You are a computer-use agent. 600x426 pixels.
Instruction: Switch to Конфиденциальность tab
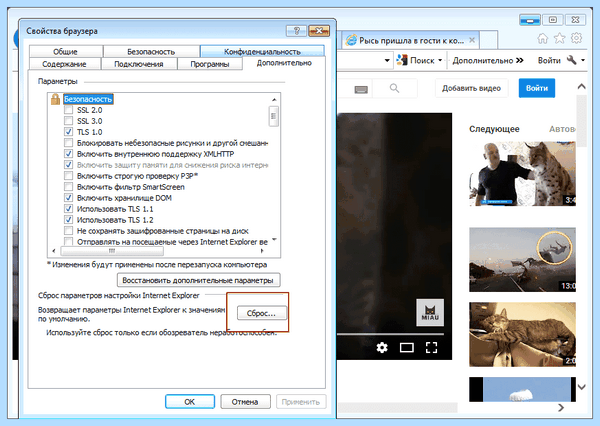[262, 51]
